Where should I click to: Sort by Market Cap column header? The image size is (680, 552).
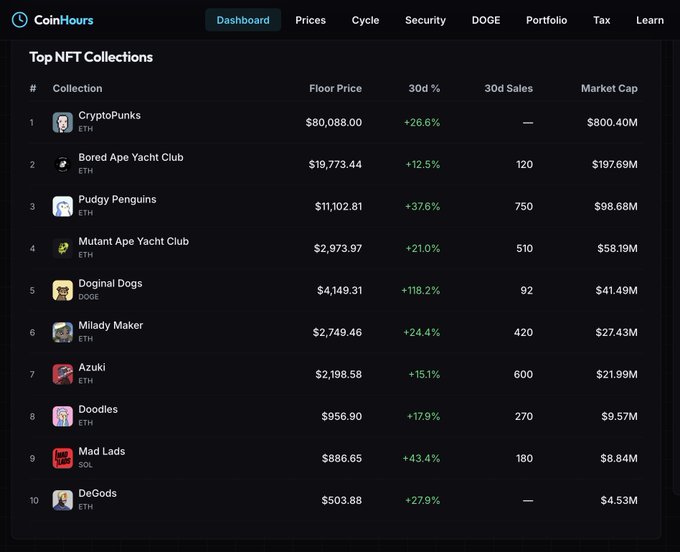coord(609,88)
